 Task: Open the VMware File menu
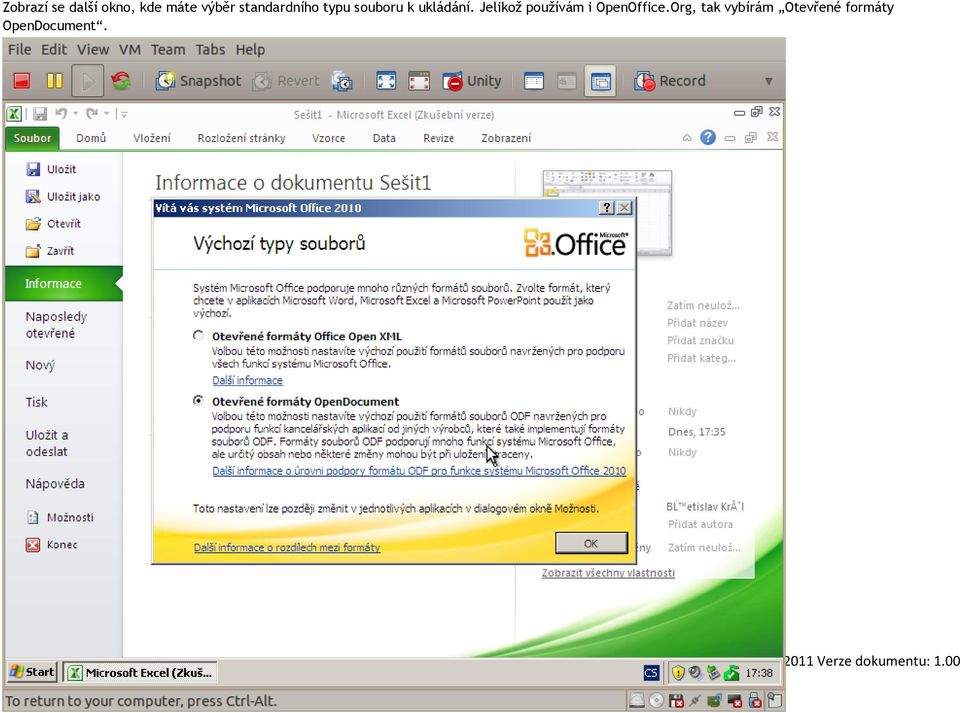[x=20, y=50]
